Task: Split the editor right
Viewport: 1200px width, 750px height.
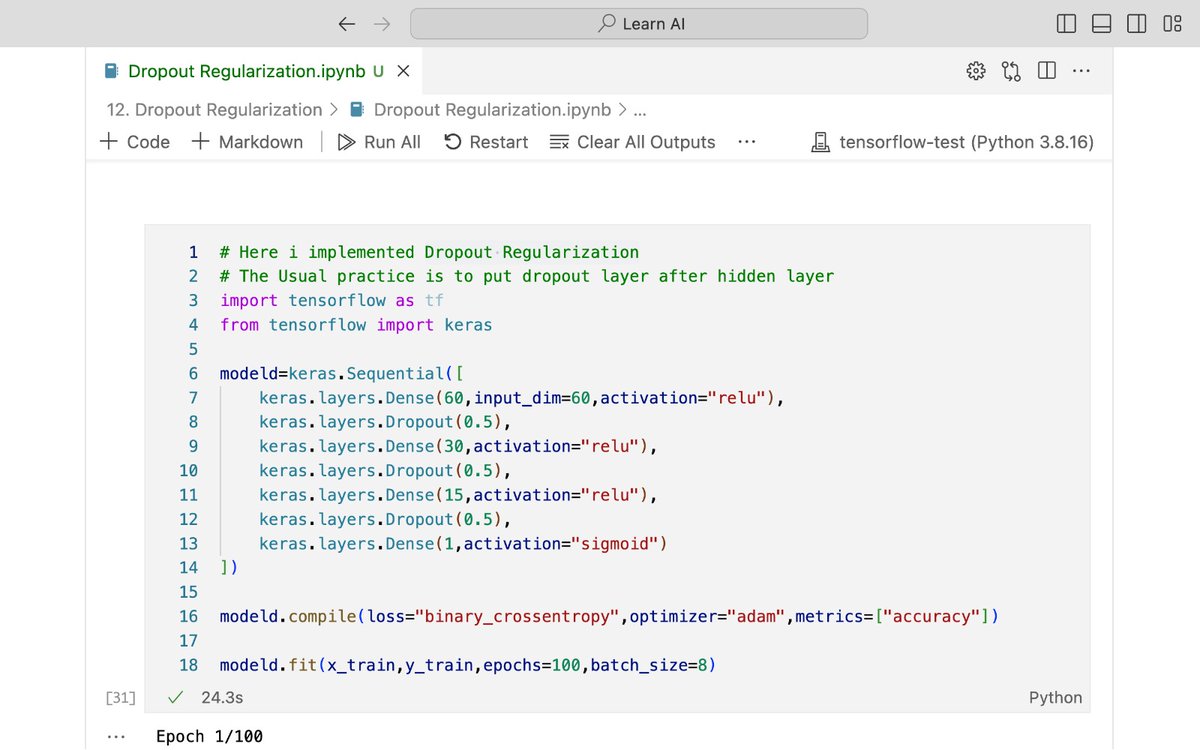Action: click(x=1046, y=71)
